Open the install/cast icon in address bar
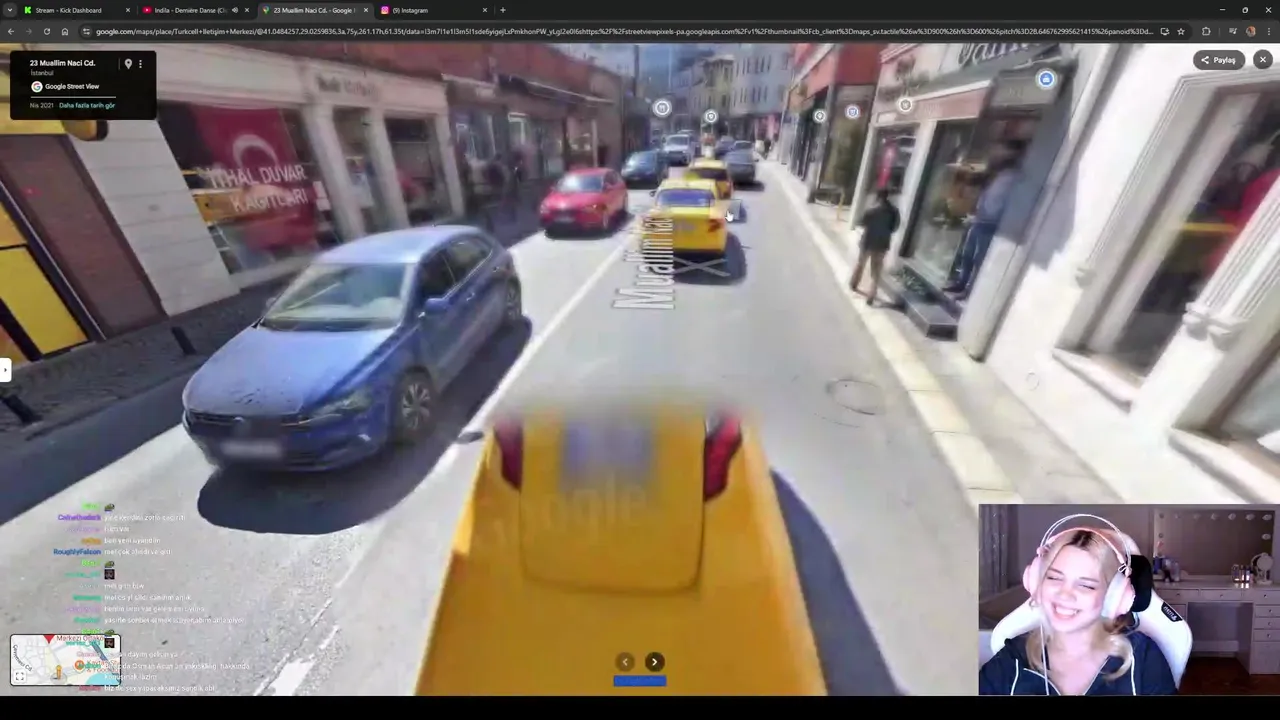This screenshot has width=1280, height=720. pos(1164,31)
